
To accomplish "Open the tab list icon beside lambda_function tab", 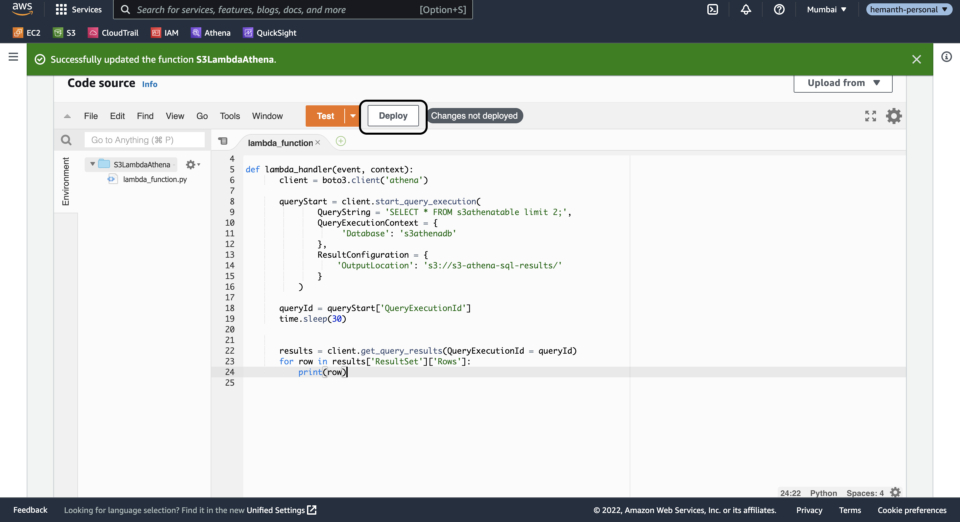I will 223,141.
